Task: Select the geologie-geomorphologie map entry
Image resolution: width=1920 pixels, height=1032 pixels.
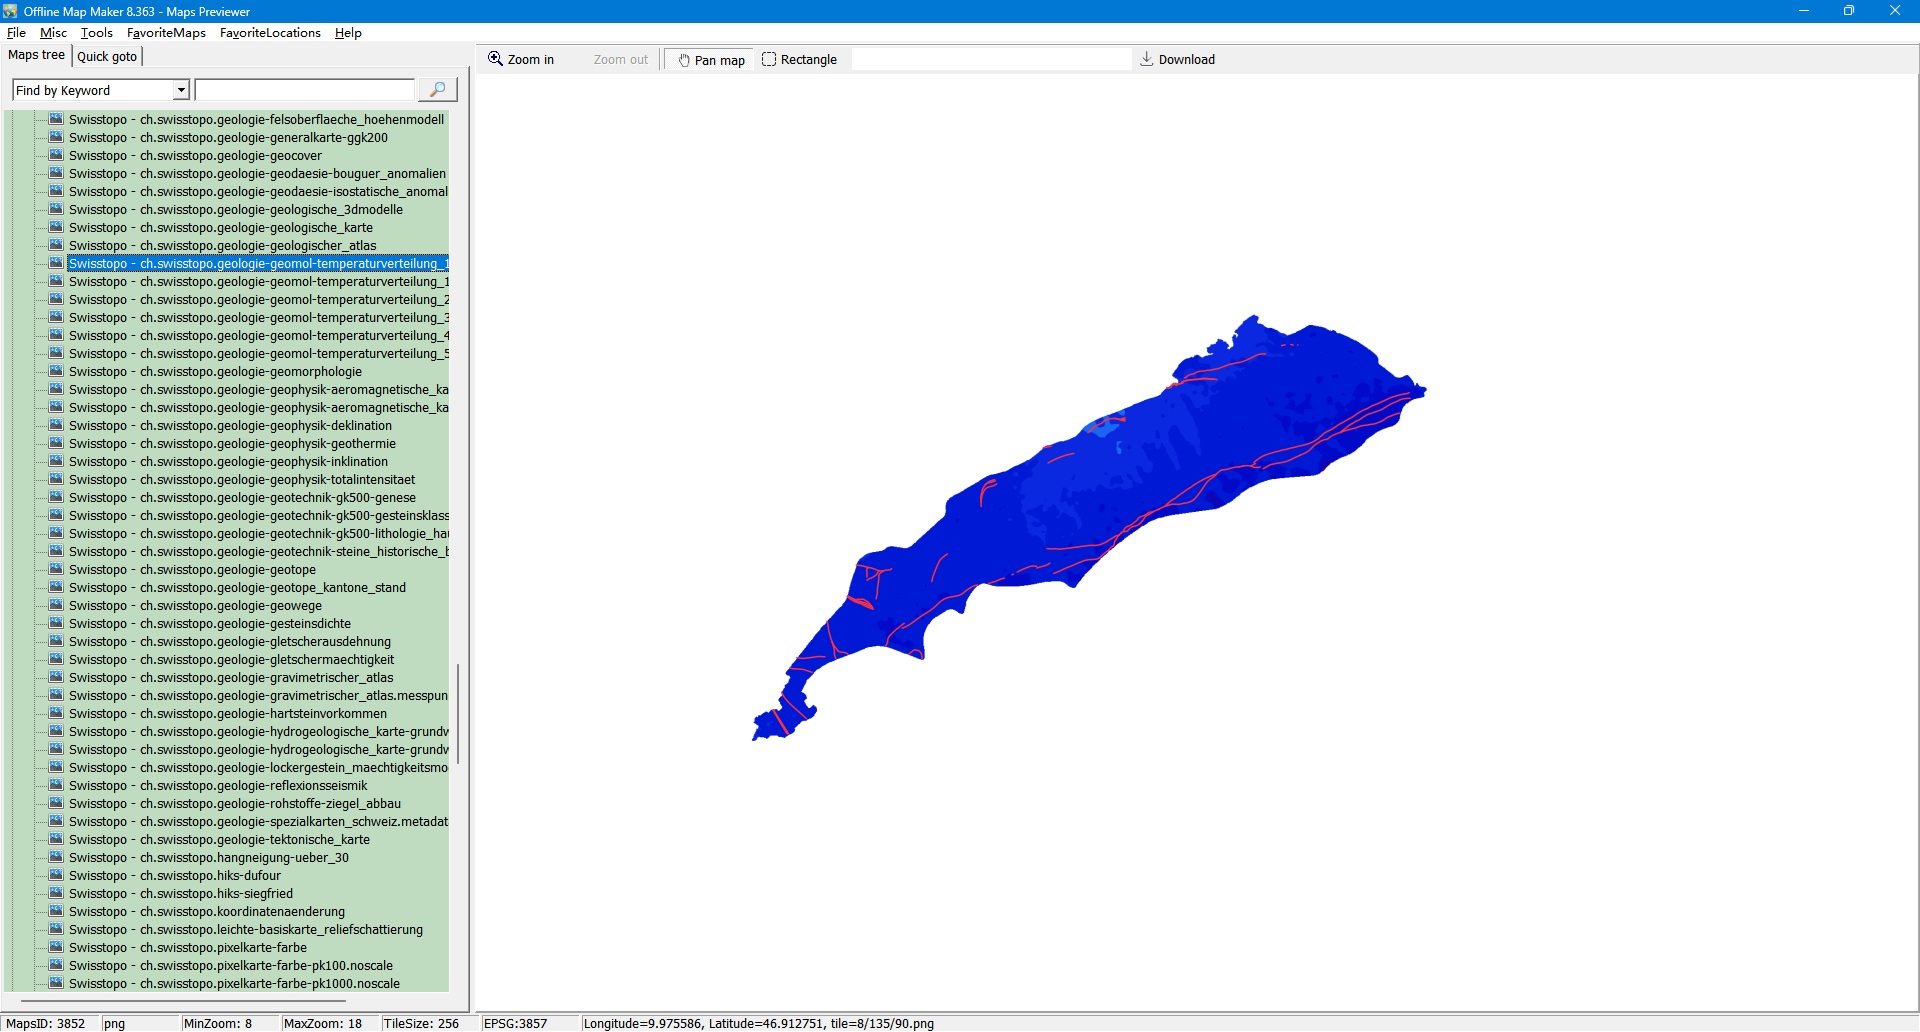Action: pyautogui.click(x=215, y=372)
